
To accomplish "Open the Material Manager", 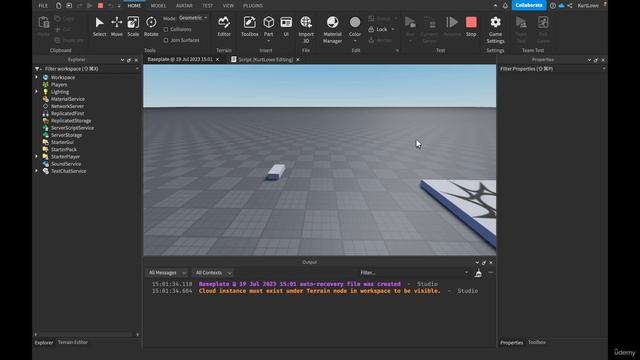I will tap(332, 29).
